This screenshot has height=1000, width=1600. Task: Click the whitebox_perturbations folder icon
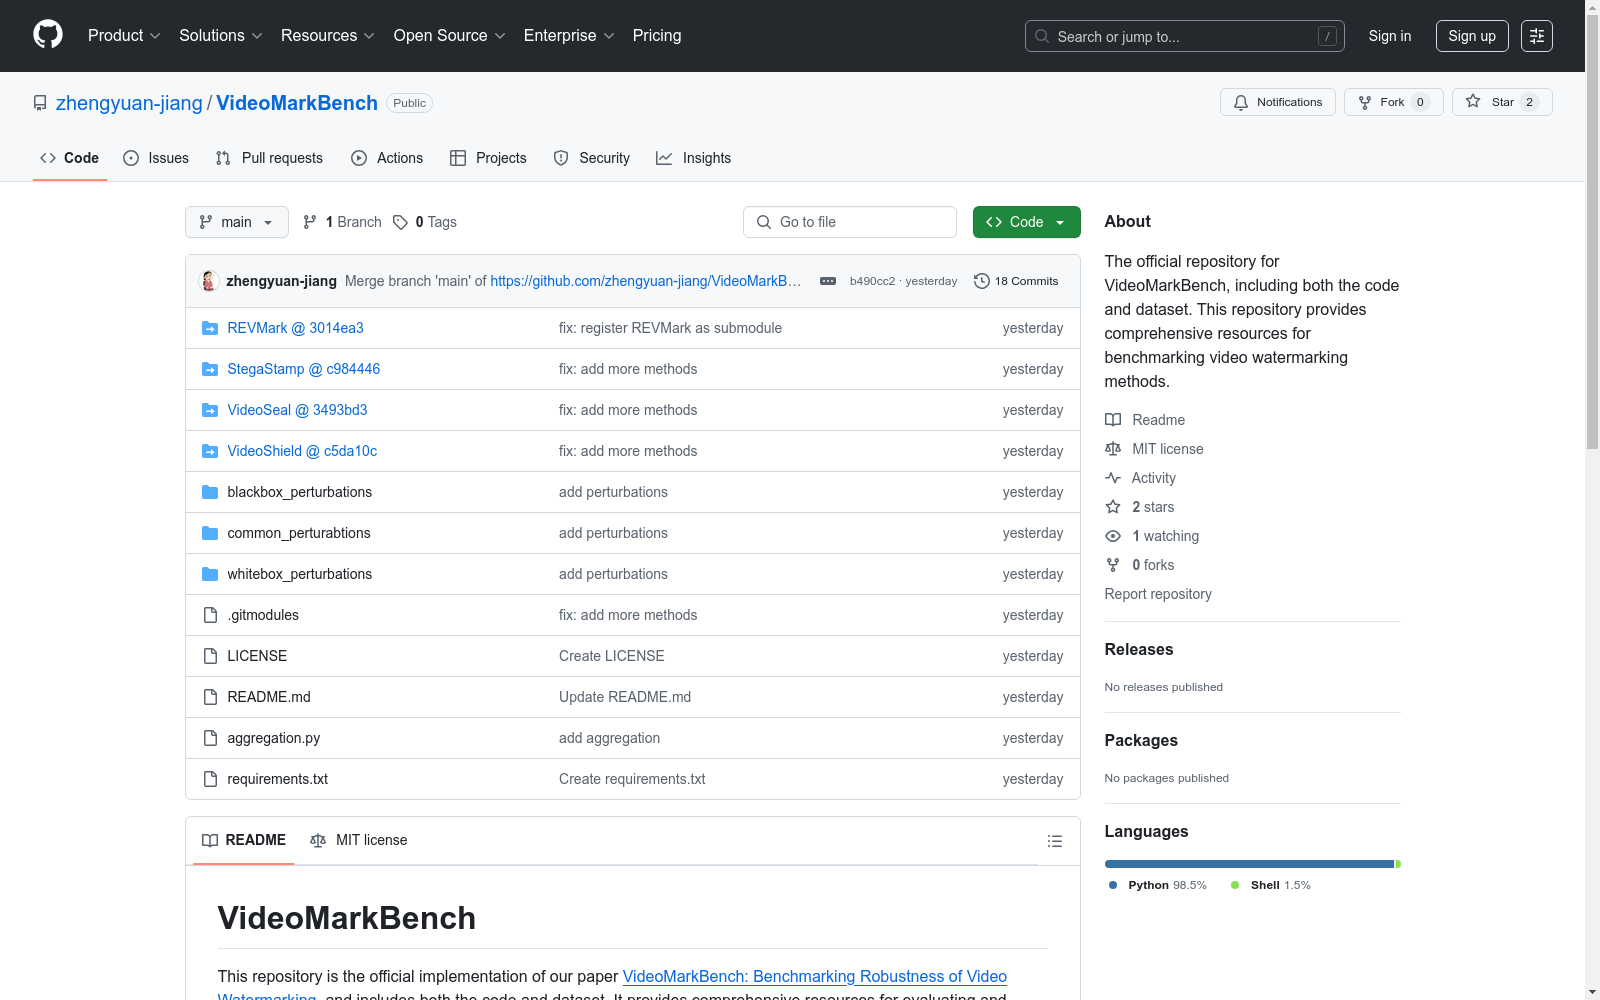tap(210, 574)
